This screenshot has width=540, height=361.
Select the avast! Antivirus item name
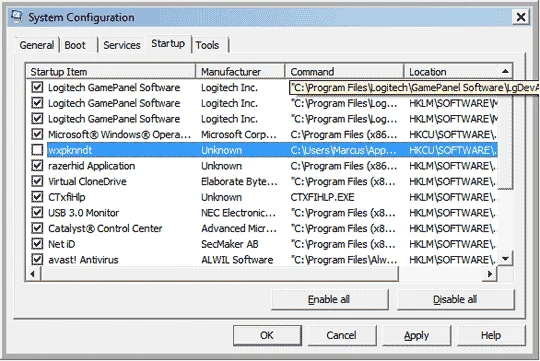[83, 260]
